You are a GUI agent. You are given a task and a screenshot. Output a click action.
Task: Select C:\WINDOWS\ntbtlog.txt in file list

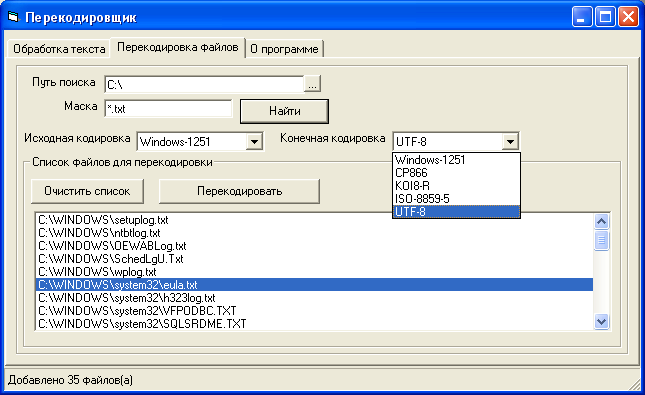click(x=314, y=233)
